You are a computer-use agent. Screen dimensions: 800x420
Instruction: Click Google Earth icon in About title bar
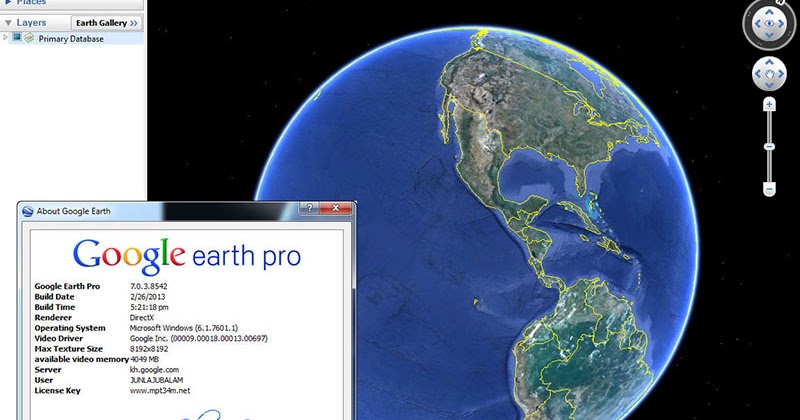tap(28, 211)
